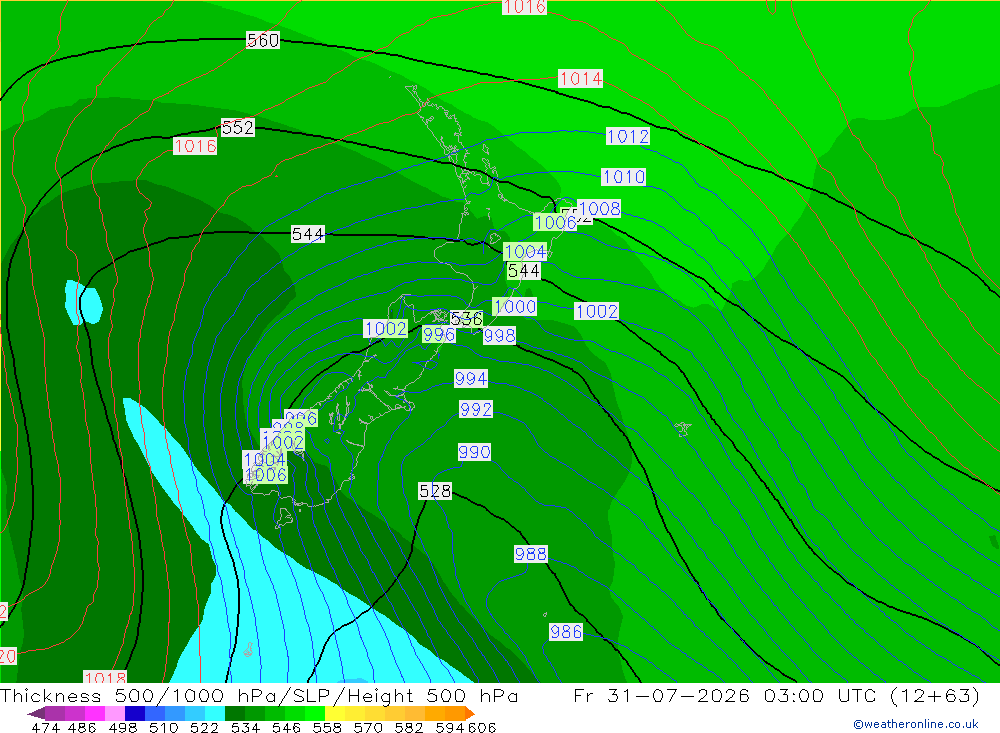Click the legend value 546
The width and height of the screenshot is (1000, 733).
pyautogui.click(x=286, y=727)
